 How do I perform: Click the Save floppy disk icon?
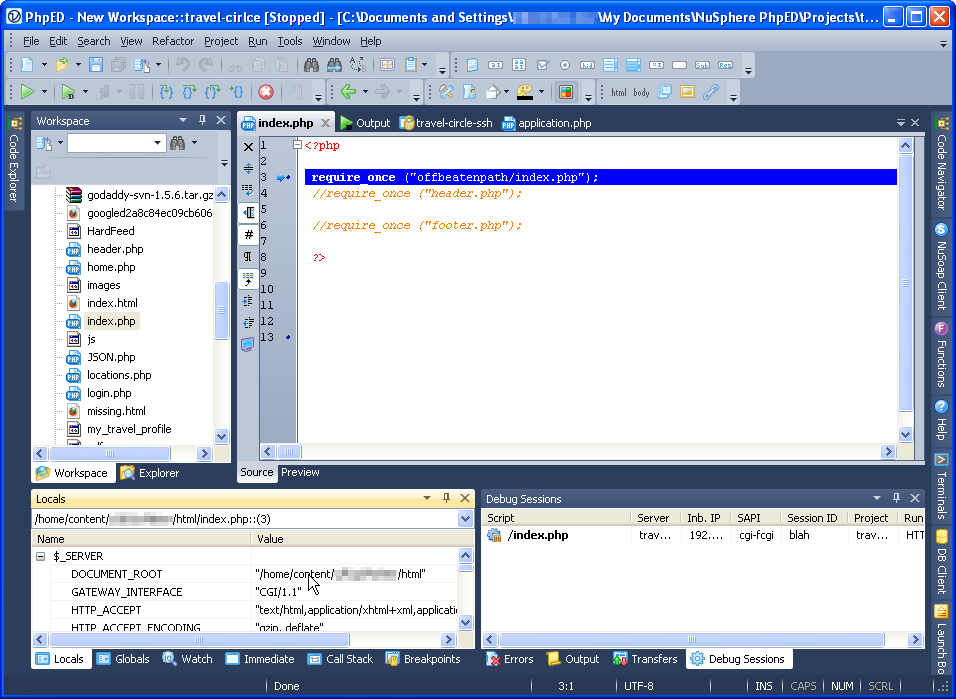96,65
